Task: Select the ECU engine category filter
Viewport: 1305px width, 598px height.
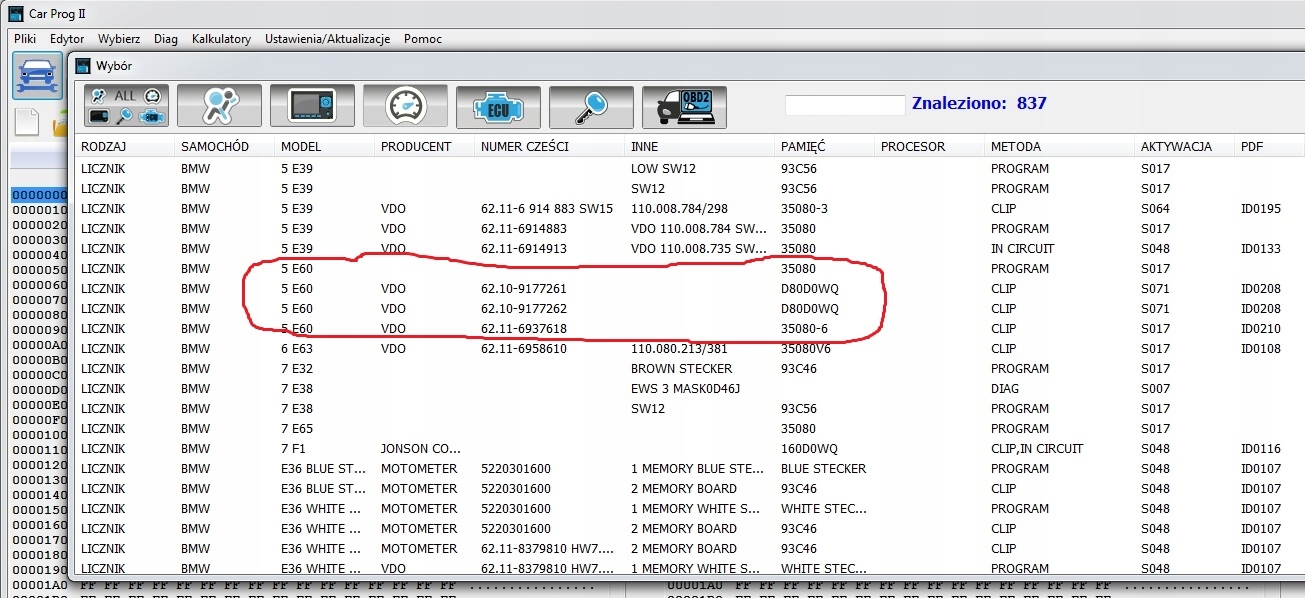Action: point(498,105)
